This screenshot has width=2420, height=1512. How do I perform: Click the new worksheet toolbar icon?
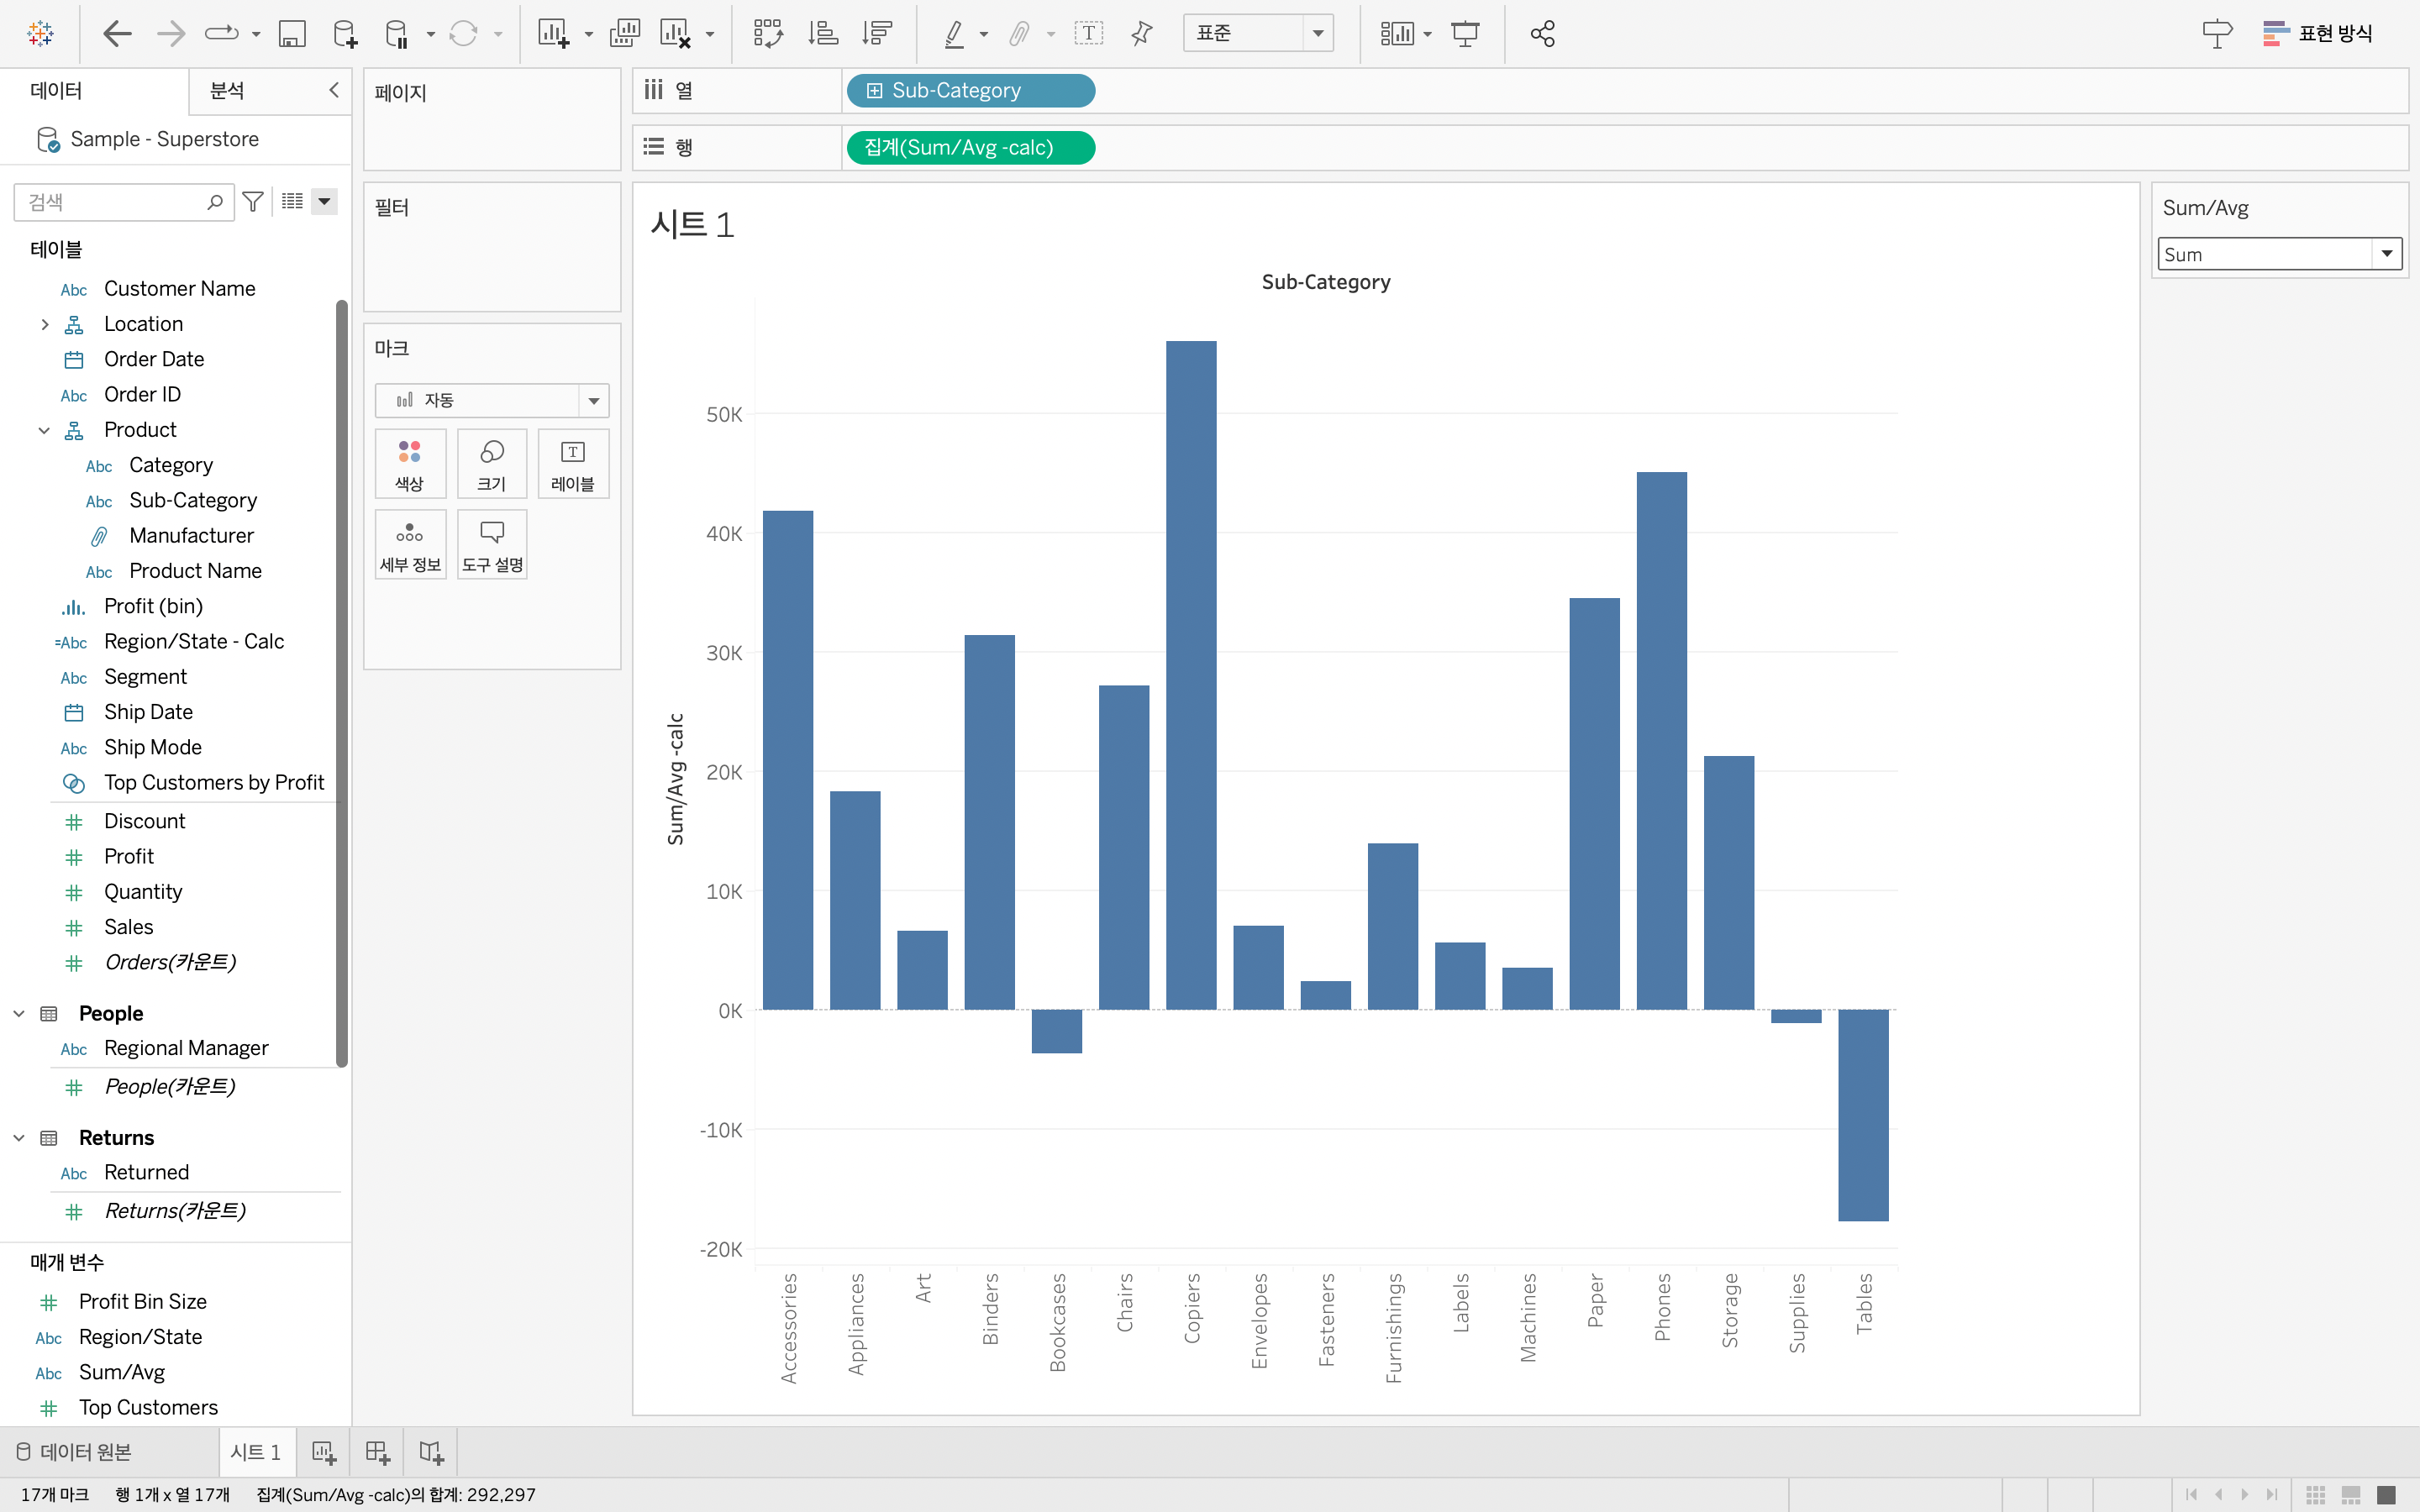coord(553,34)
